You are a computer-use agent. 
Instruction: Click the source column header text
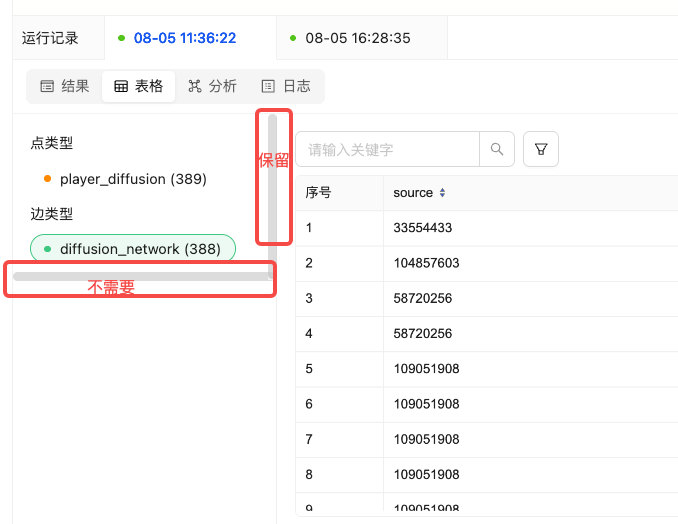[413, 193]
